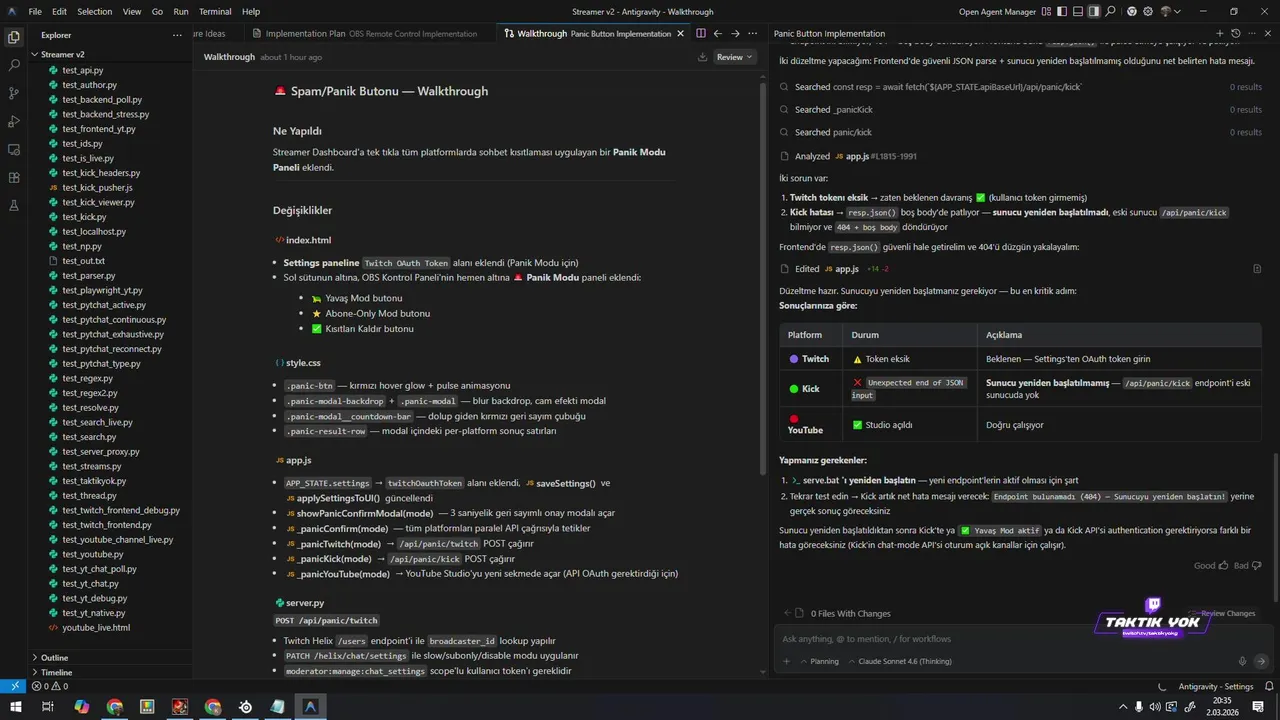Navigate forward with the right arrow

pos(735,33)
